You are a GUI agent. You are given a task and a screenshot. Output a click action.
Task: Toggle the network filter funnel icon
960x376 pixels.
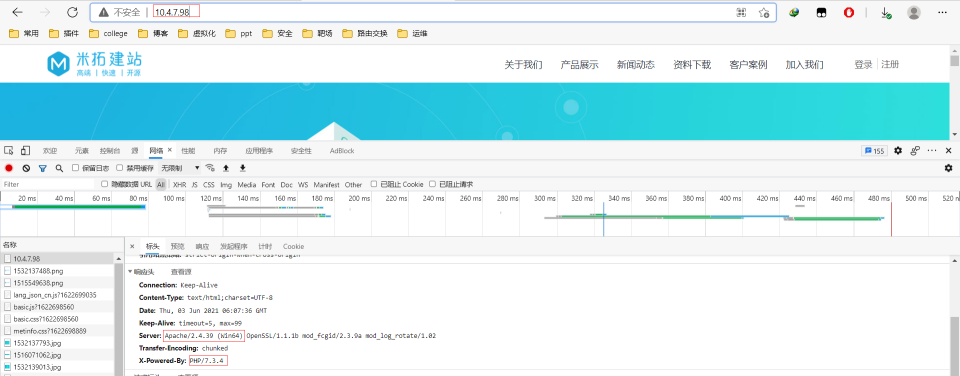[x=43, y=168]
